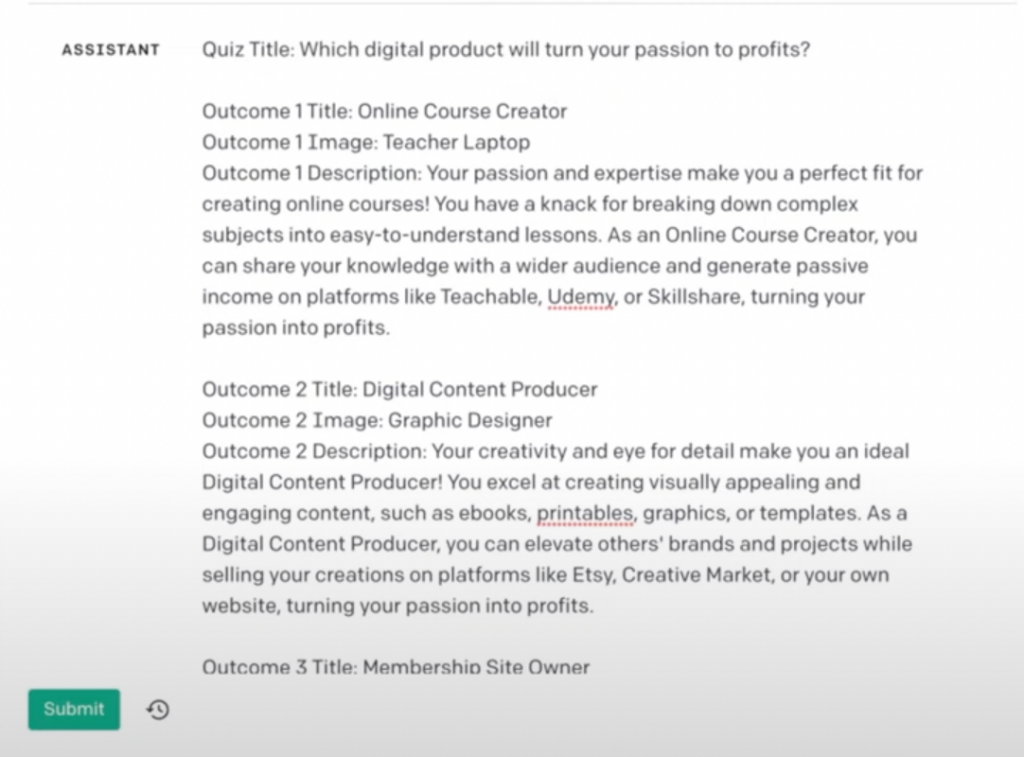Click the text 'Teacher Laptop'
Viewport: 1024px width, 757px height.
[x=456, y=142]
